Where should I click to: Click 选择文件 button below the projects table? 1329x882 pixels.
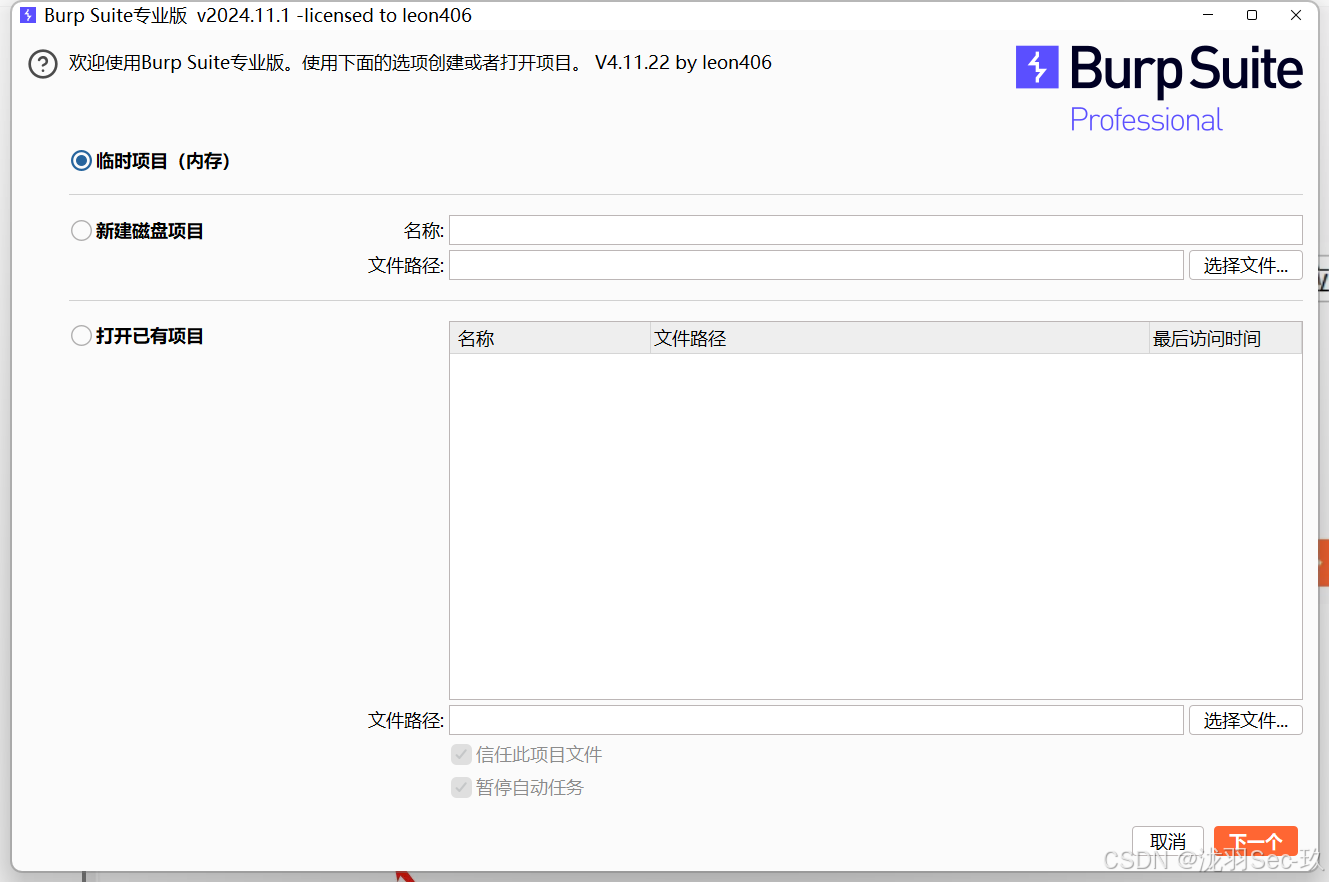pos(1246,720)
